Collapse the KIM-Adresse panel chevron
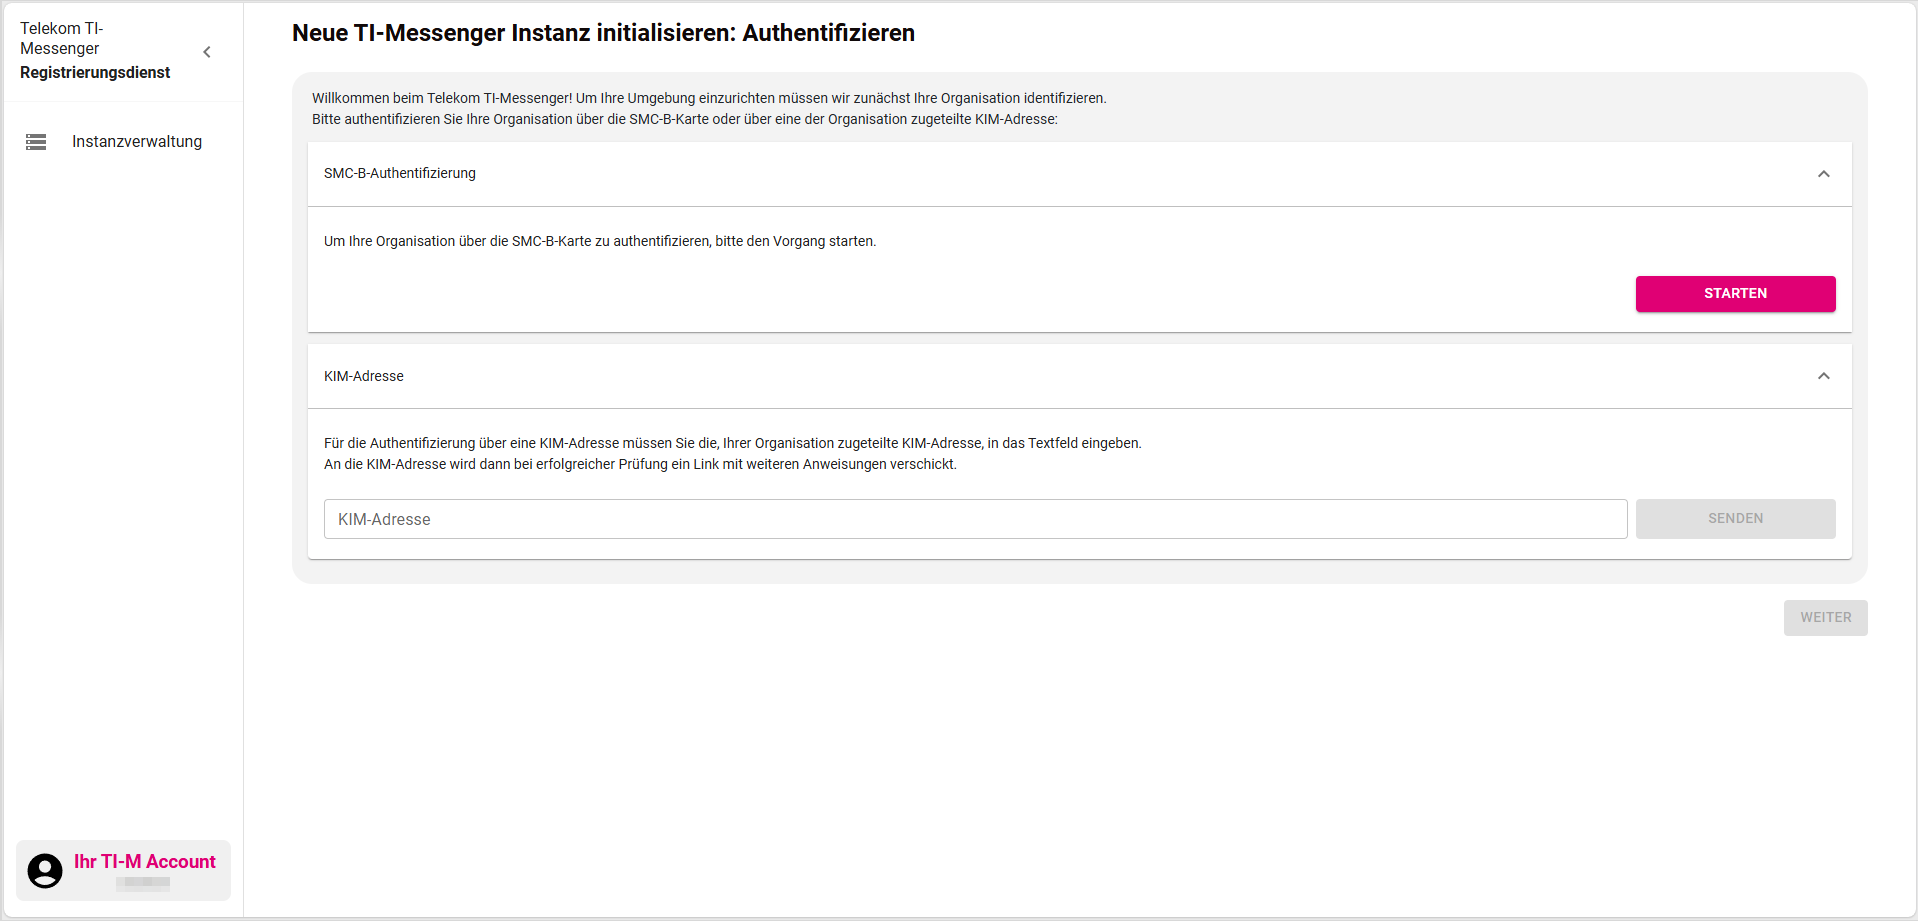 (1823, 376)
